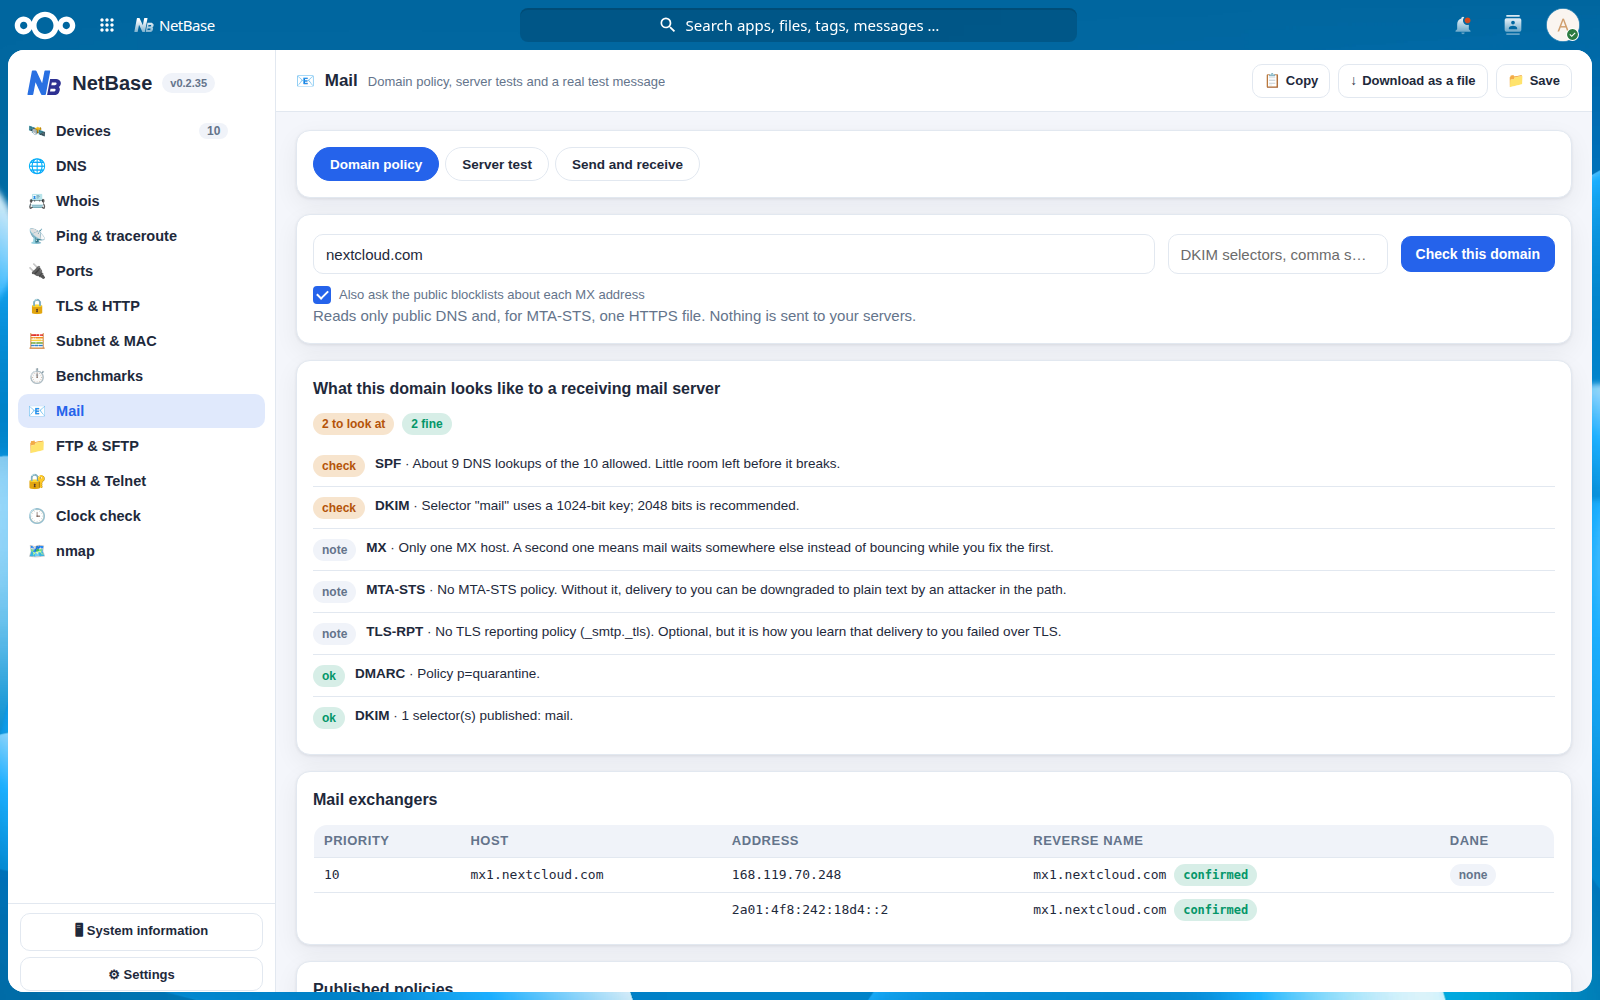Screen dimensions: 1600x1000
Task: Click the Clock check clock icon
Action: coord(37,516)
